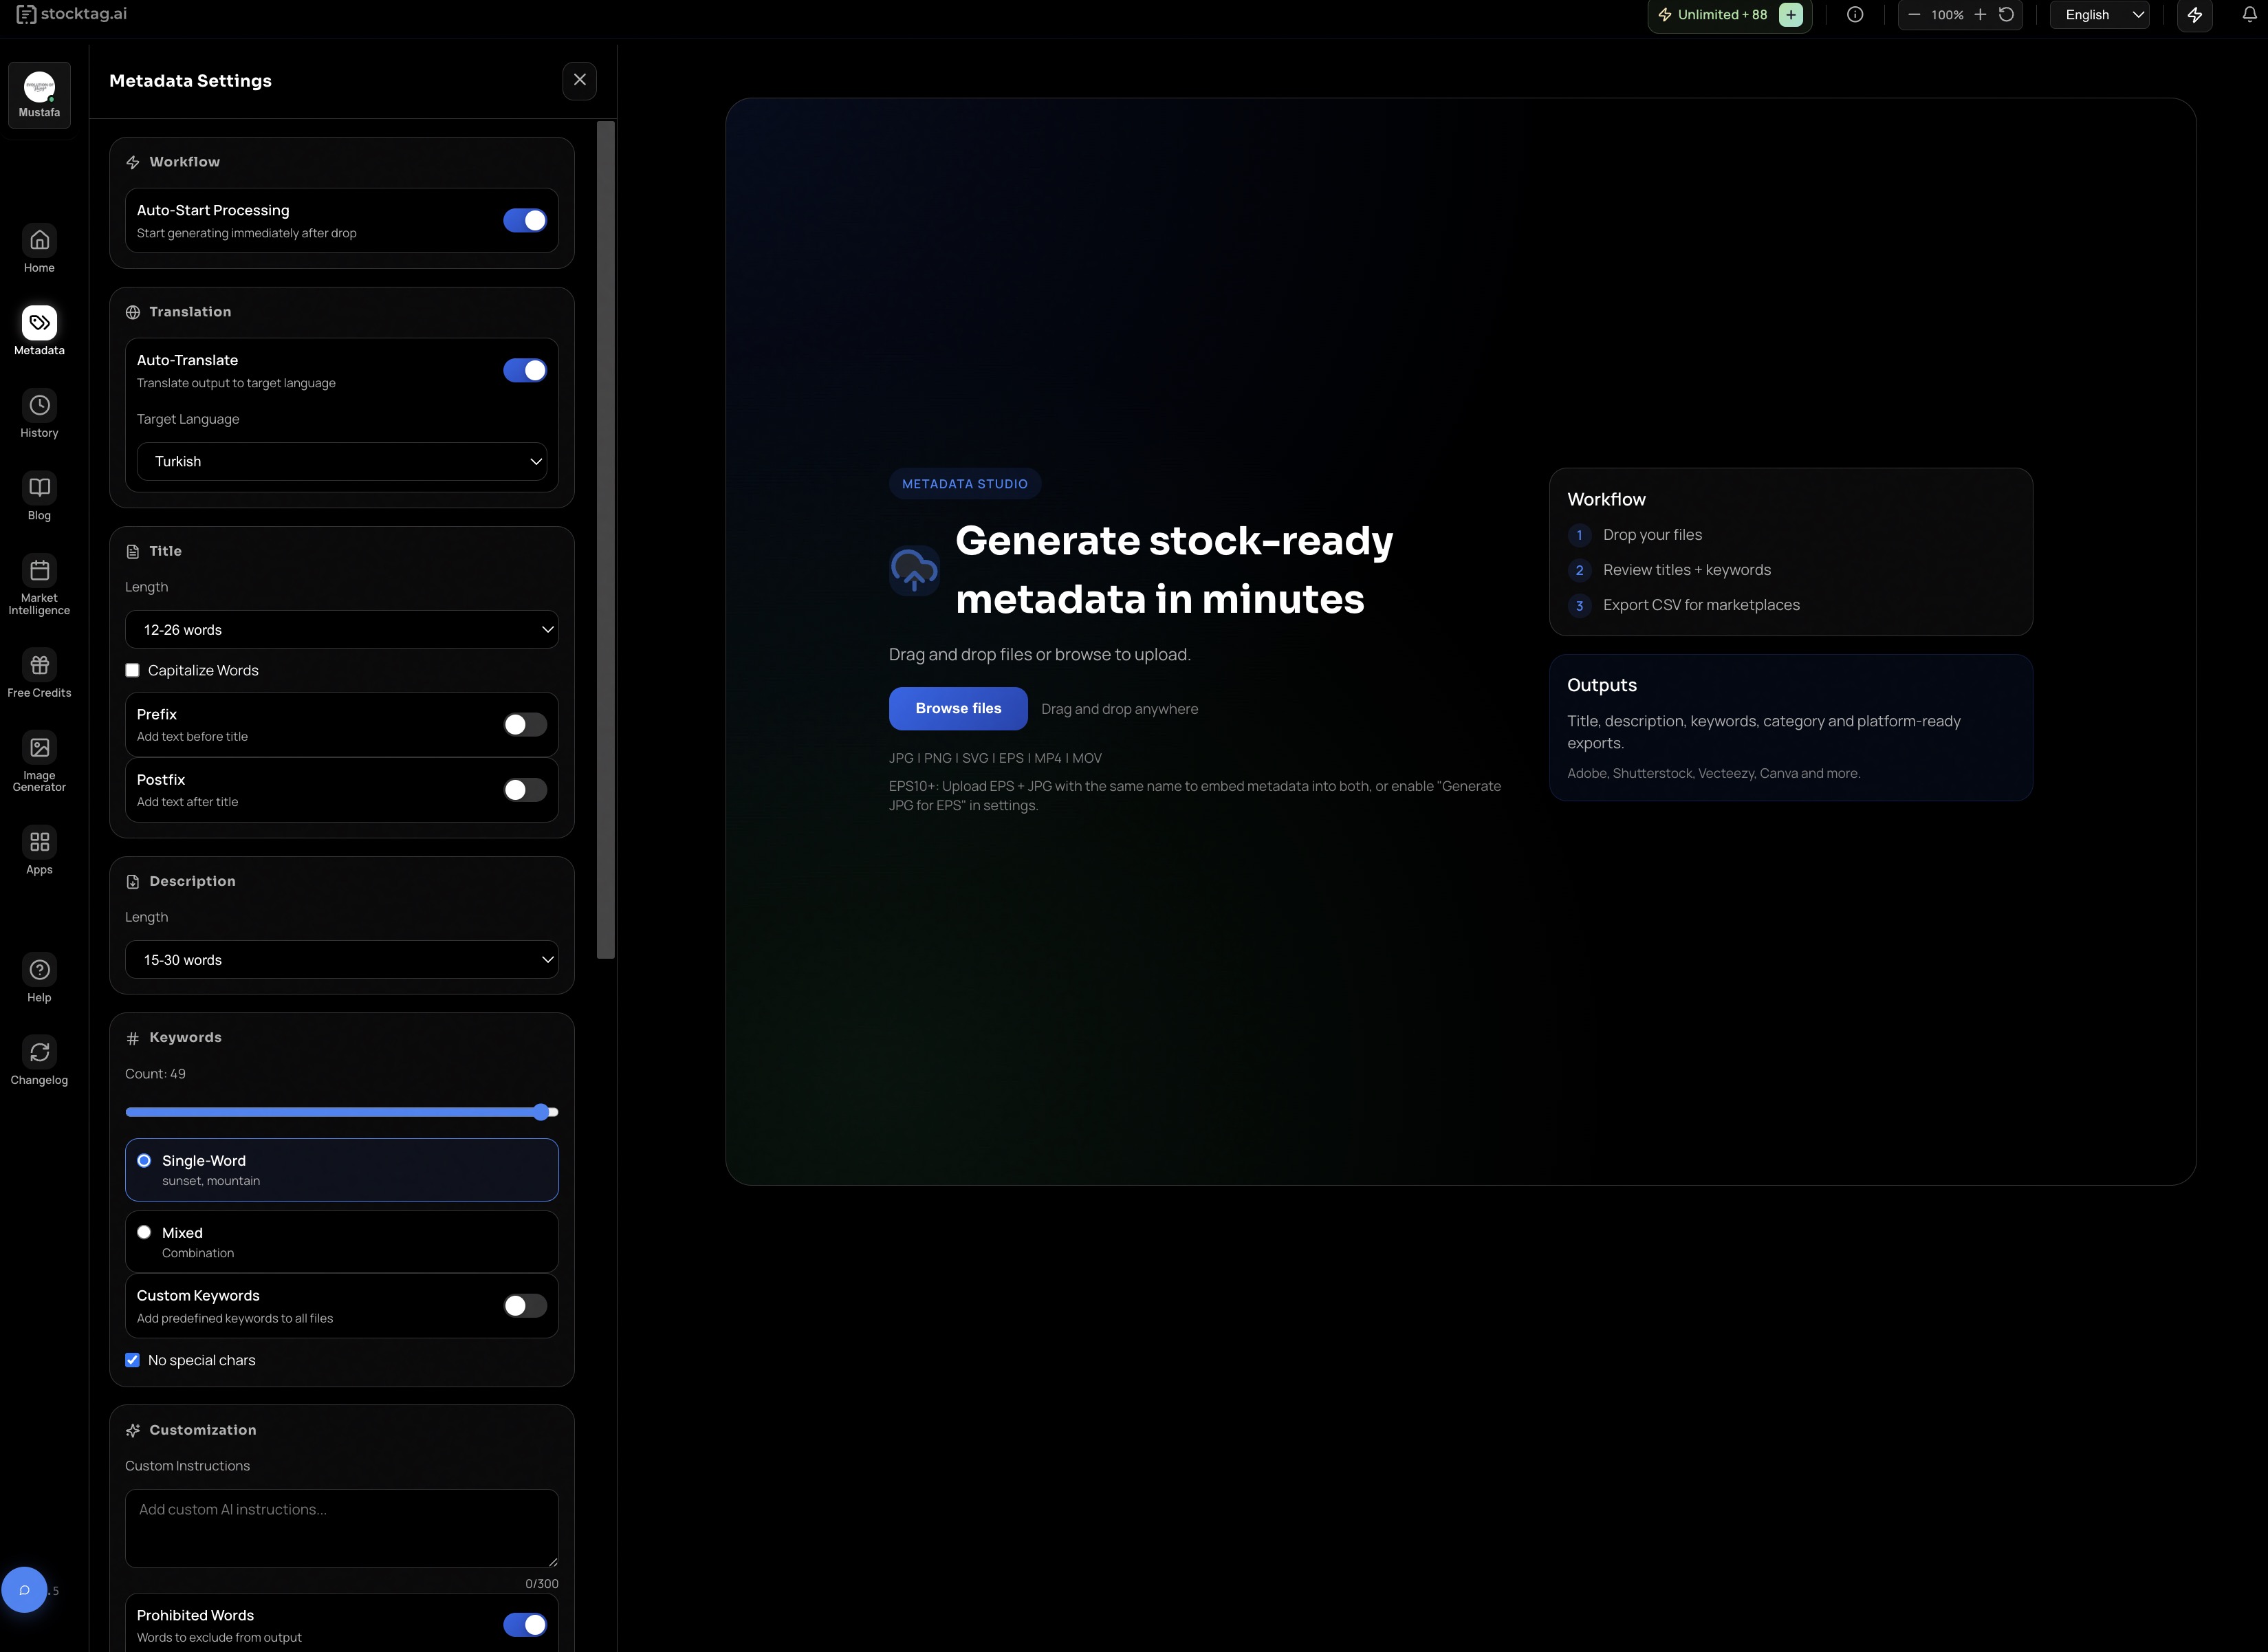Open the Changelog refresh icon
This screenshot has width=2268, height=1652.
pos(39,1052)
